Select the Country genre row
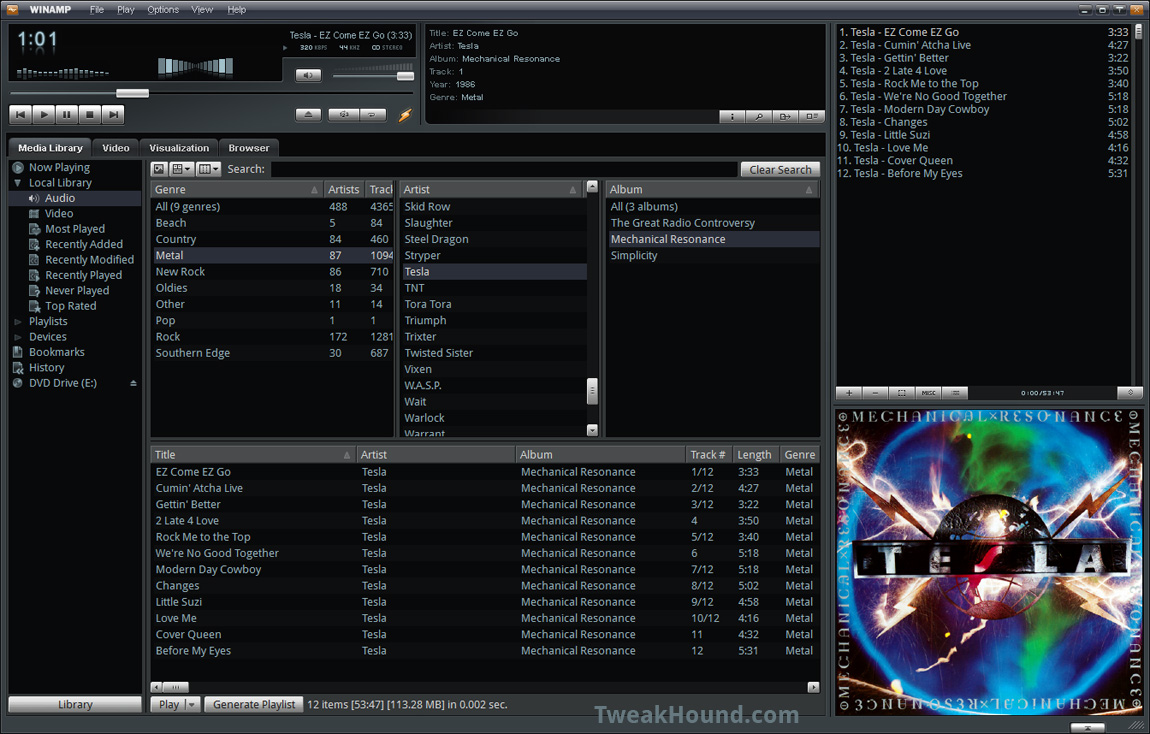Image resolution: width=1150 pixels, height=734 pixels. (272, 239)
